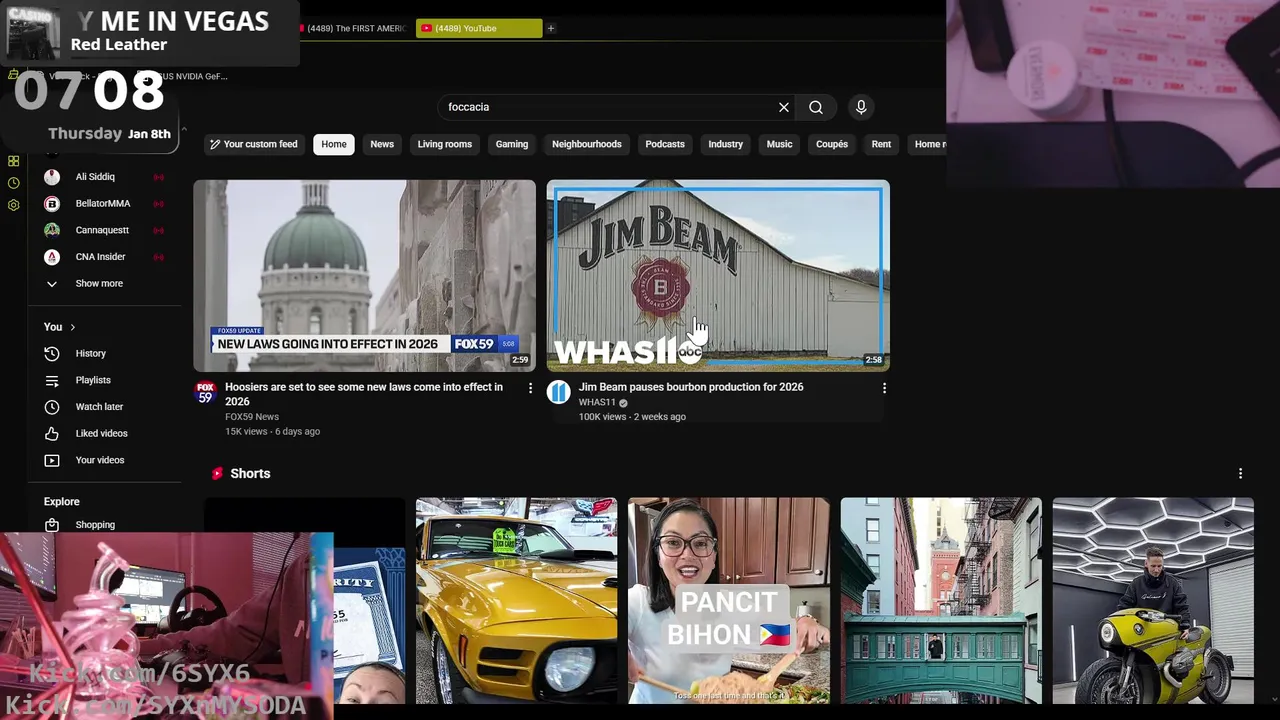Image resolution: width=1280 pixels, height=720 pixels.
Task: Open the yellow Mustang Short
Action: pos(516,600)
